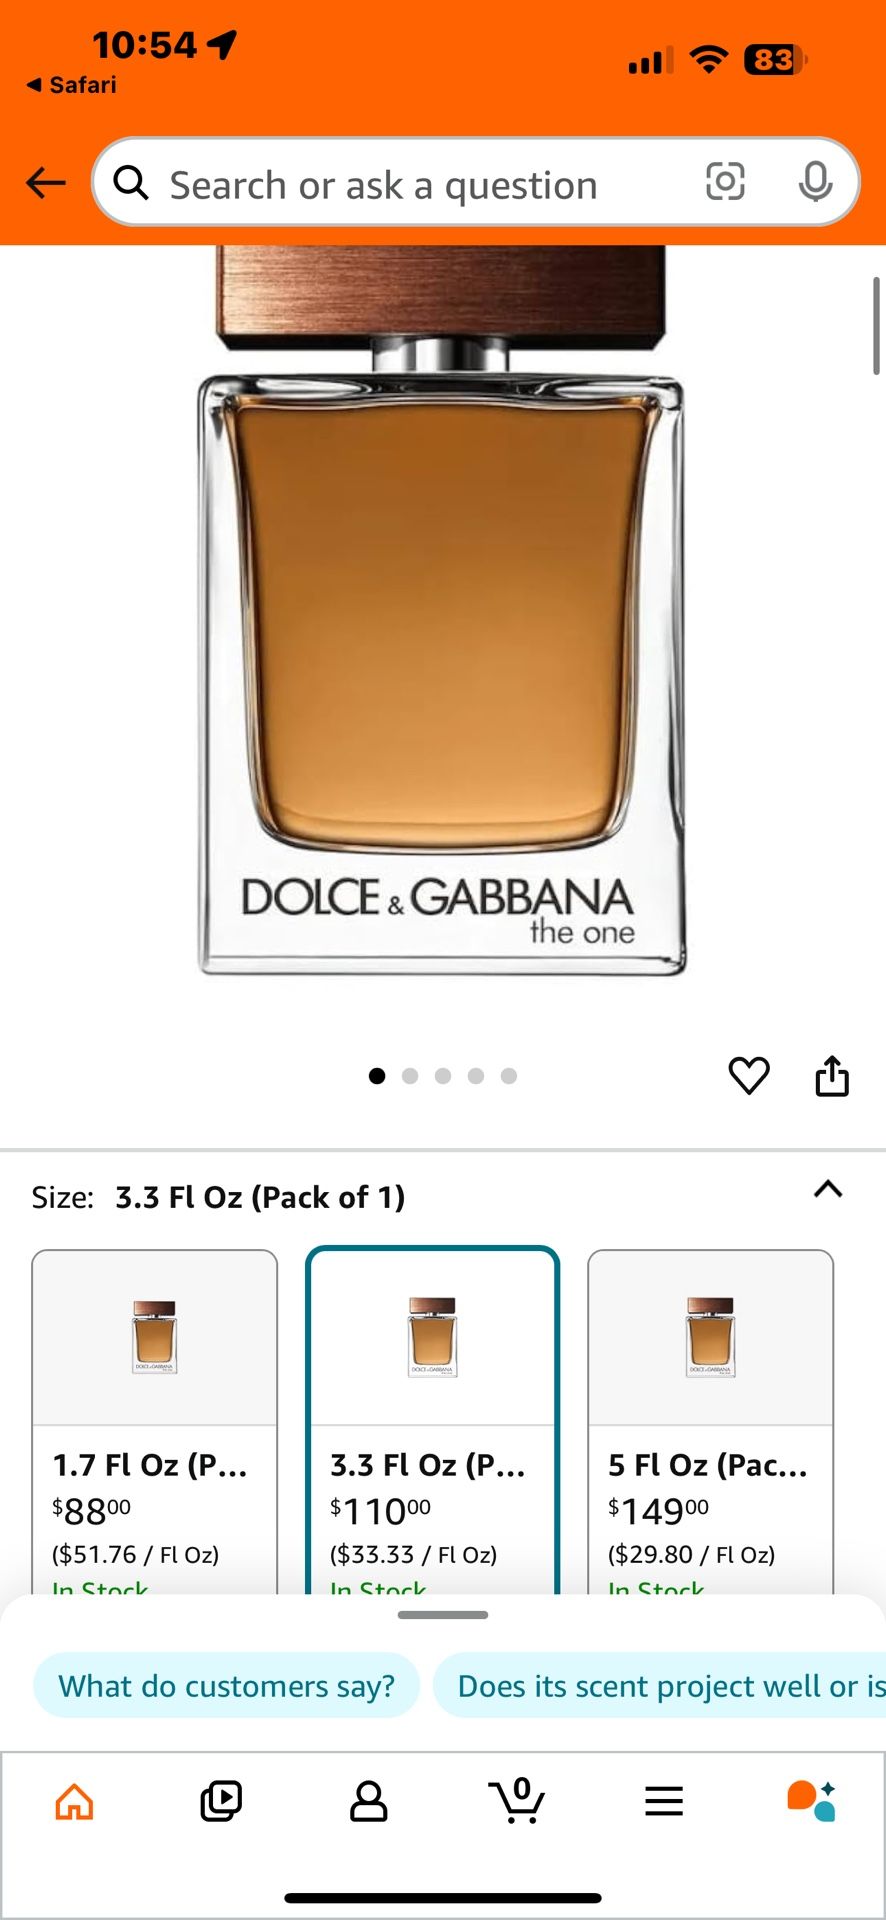Screen dimensions: 886x1920
Task: Collapse the Size options chevron
Action: click(x=828, y=1189)
